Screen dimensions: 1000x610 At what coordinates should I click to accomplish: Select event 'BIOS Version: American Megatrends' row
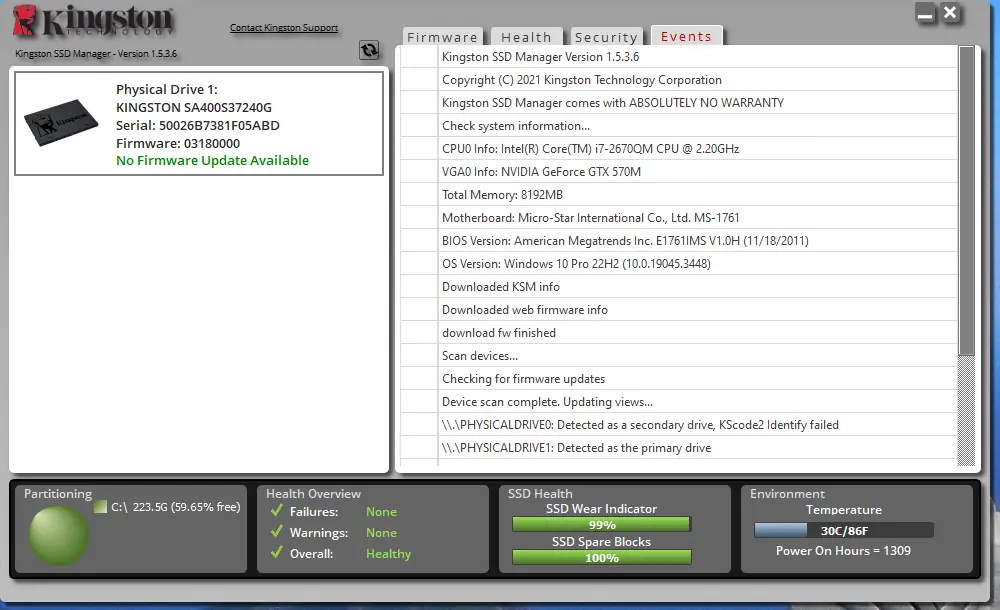pyautogui.click(x=679, y=241)
